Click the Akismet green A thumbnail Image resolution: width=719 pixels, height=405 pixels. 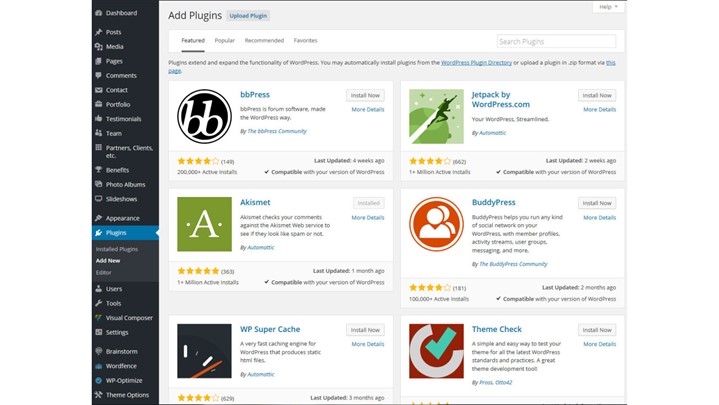[x=205, y=224]
